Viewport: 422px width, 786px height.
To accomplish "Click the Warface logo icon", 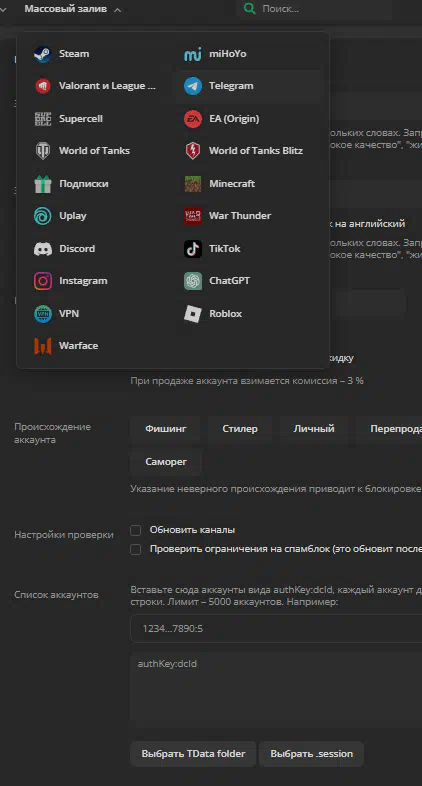I will coord(43,346).
